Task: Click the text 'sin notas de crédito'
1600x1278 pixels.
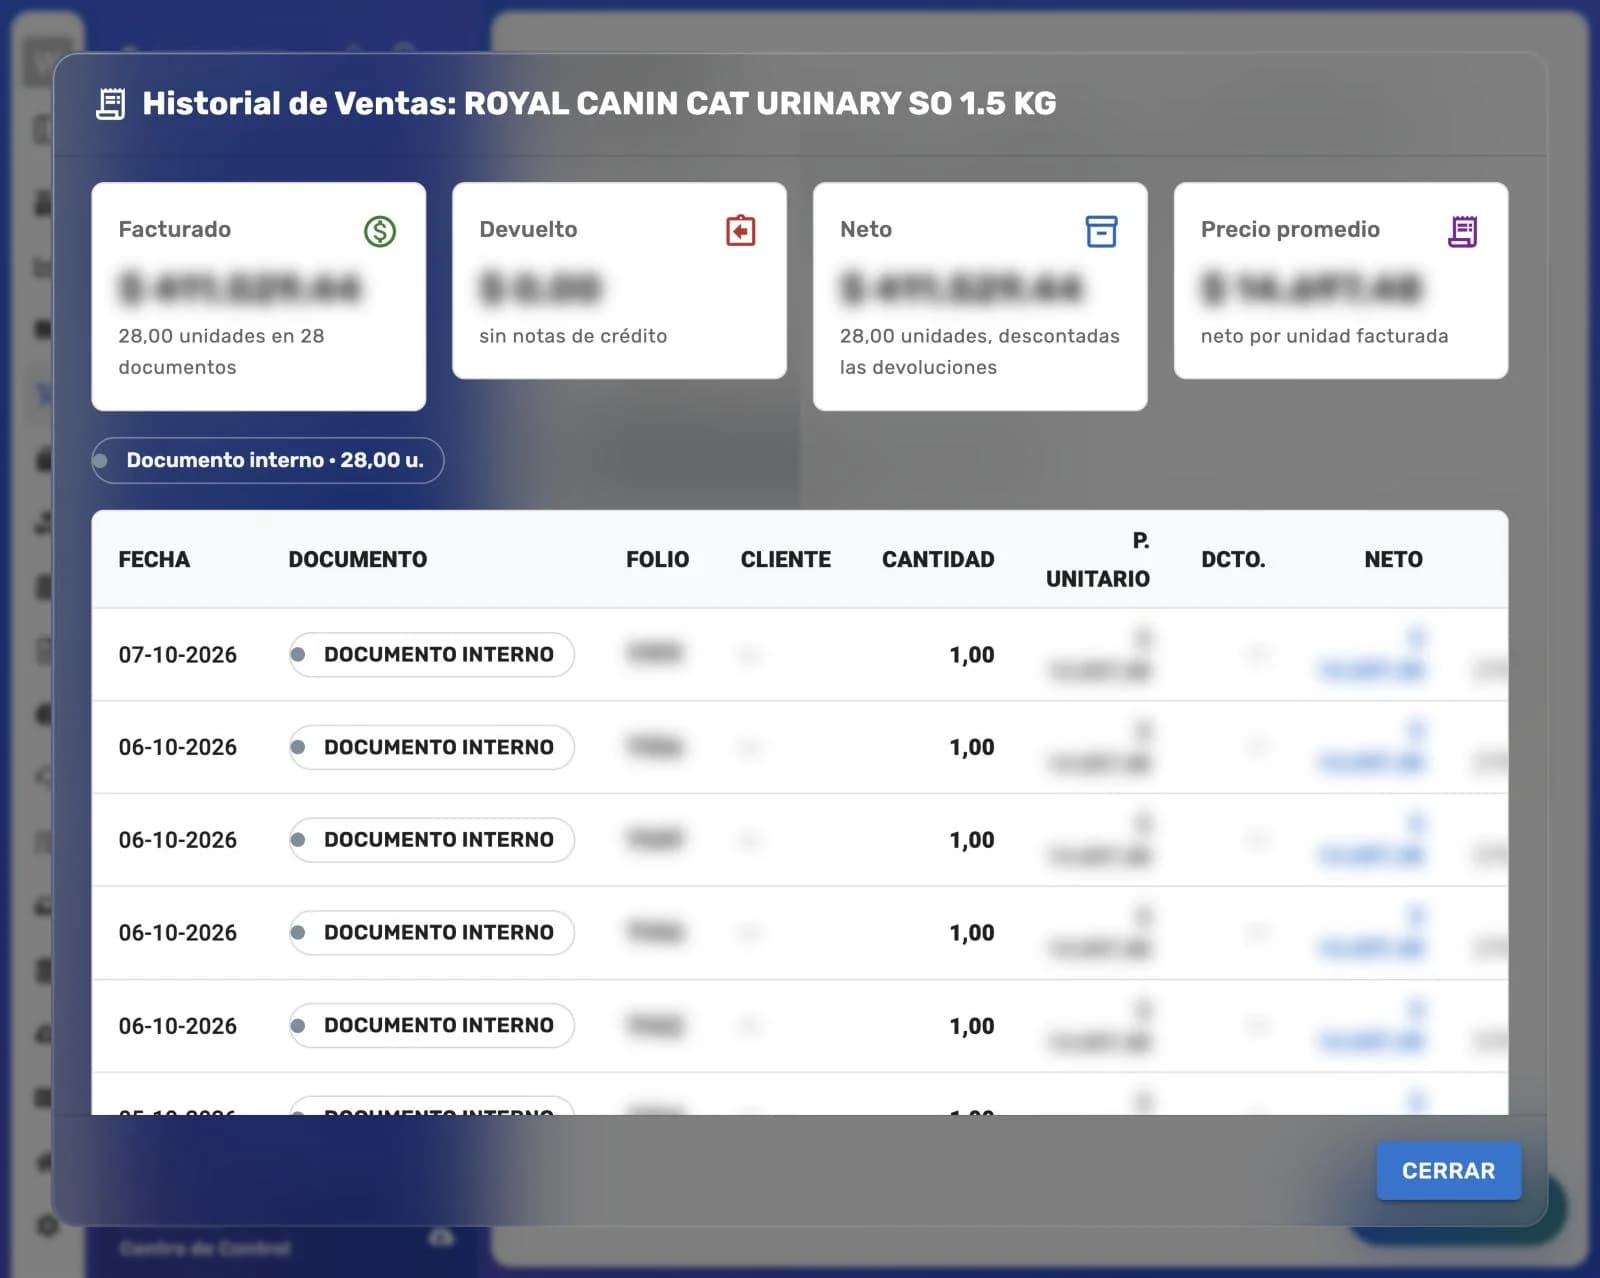Action: point(573,336)
